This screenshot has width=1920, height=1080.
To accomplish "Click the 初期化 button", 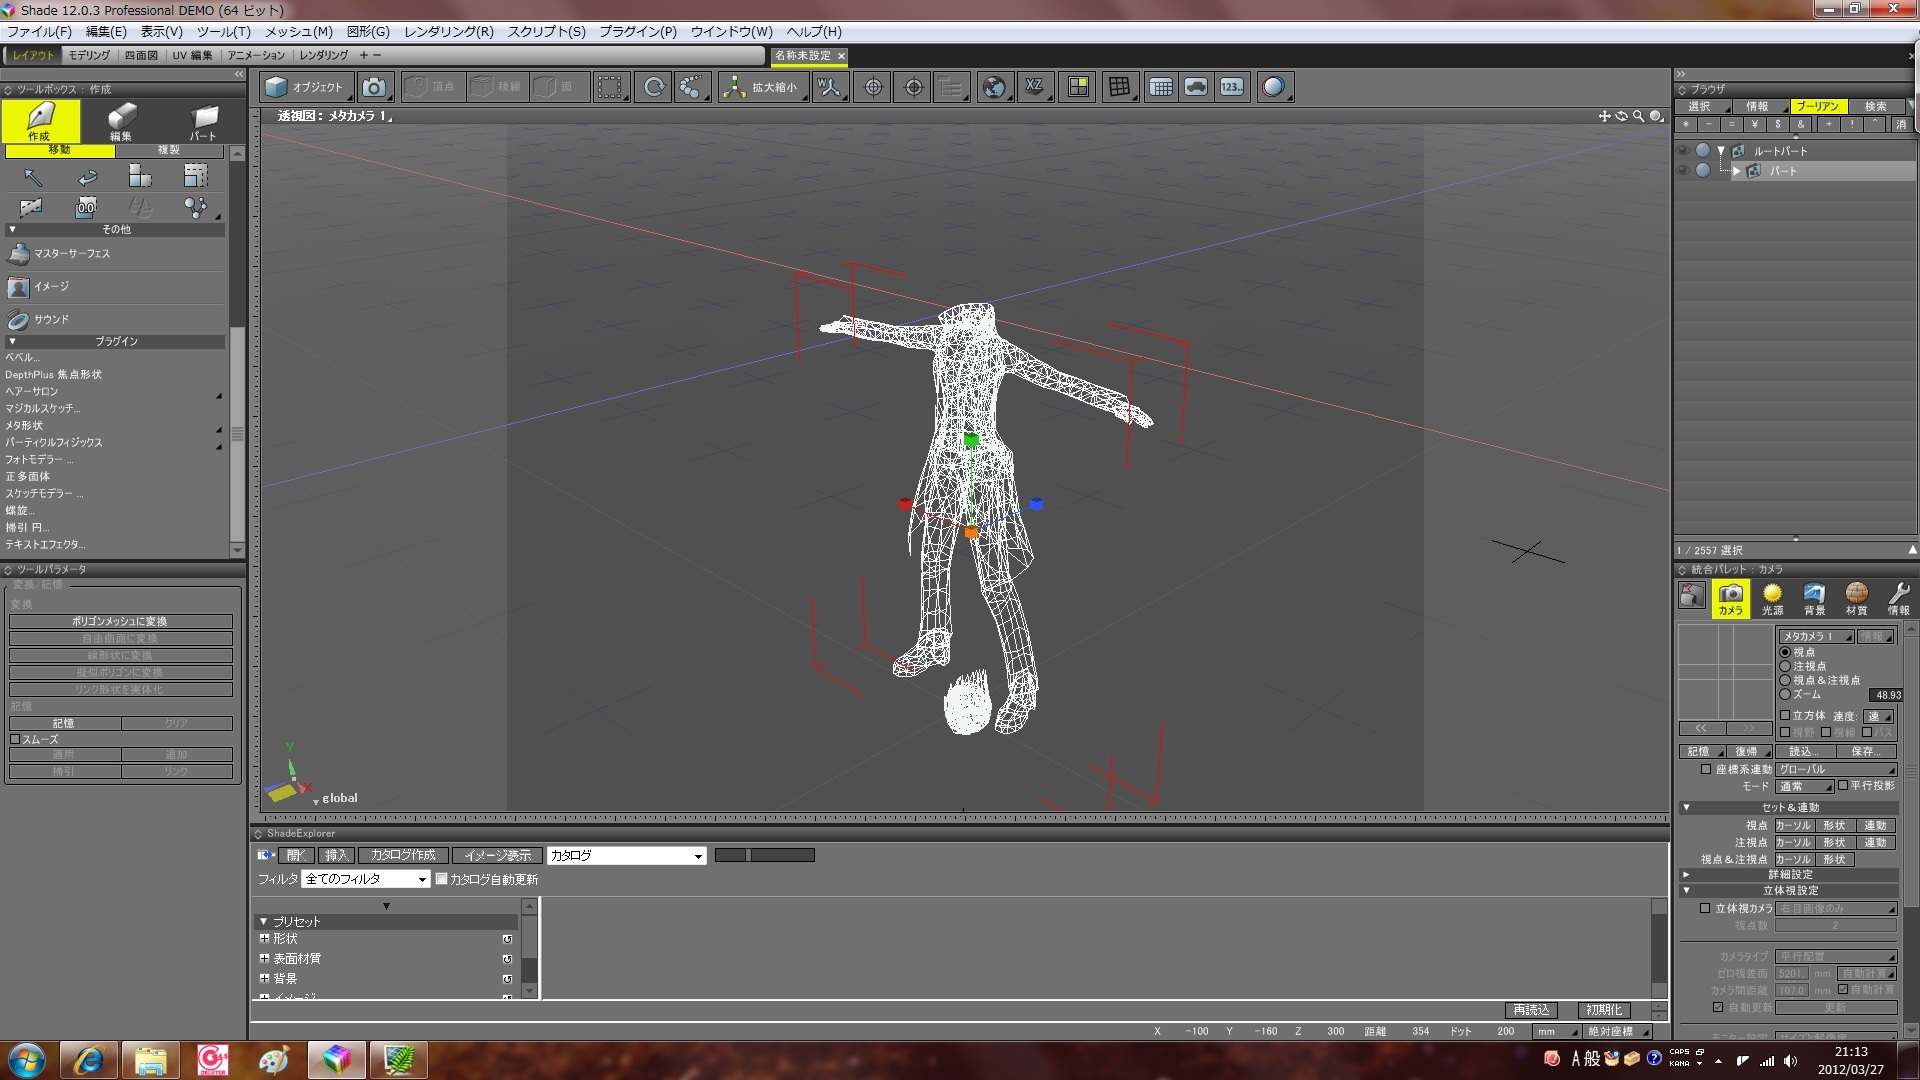I will (x=1602, y=1010).
